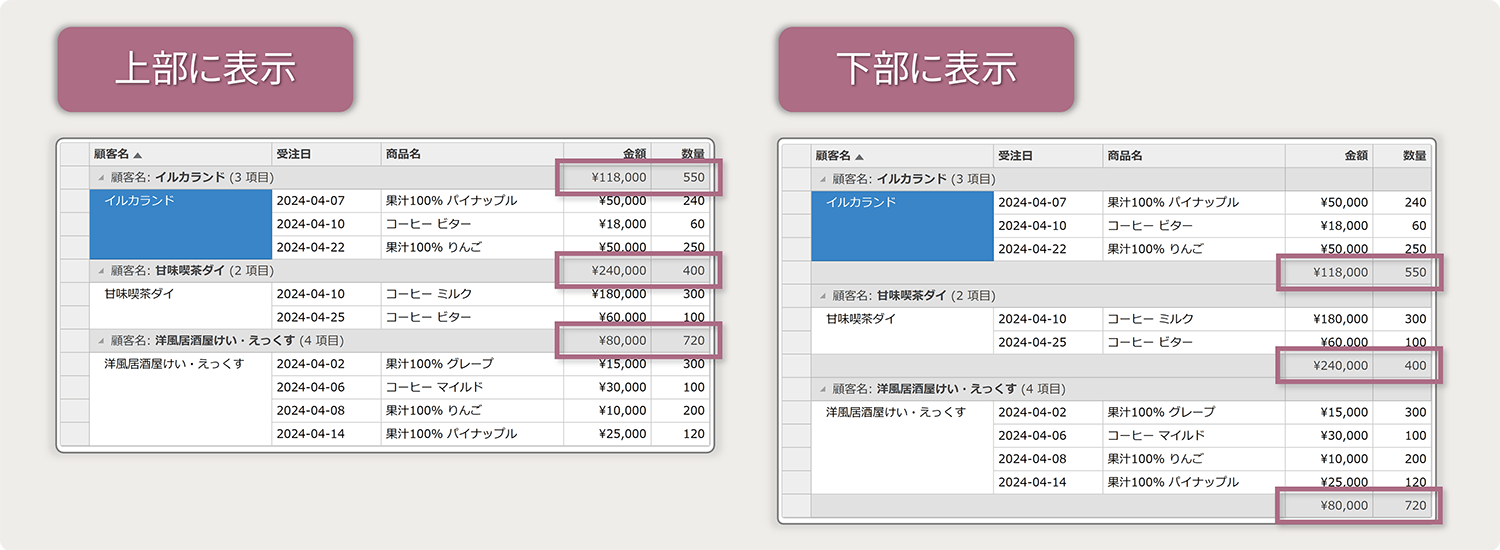Viewport: 1500px width, 550px height.
Task: Select the blue イルカランド cell in left grid
Action: click(180, 224)
